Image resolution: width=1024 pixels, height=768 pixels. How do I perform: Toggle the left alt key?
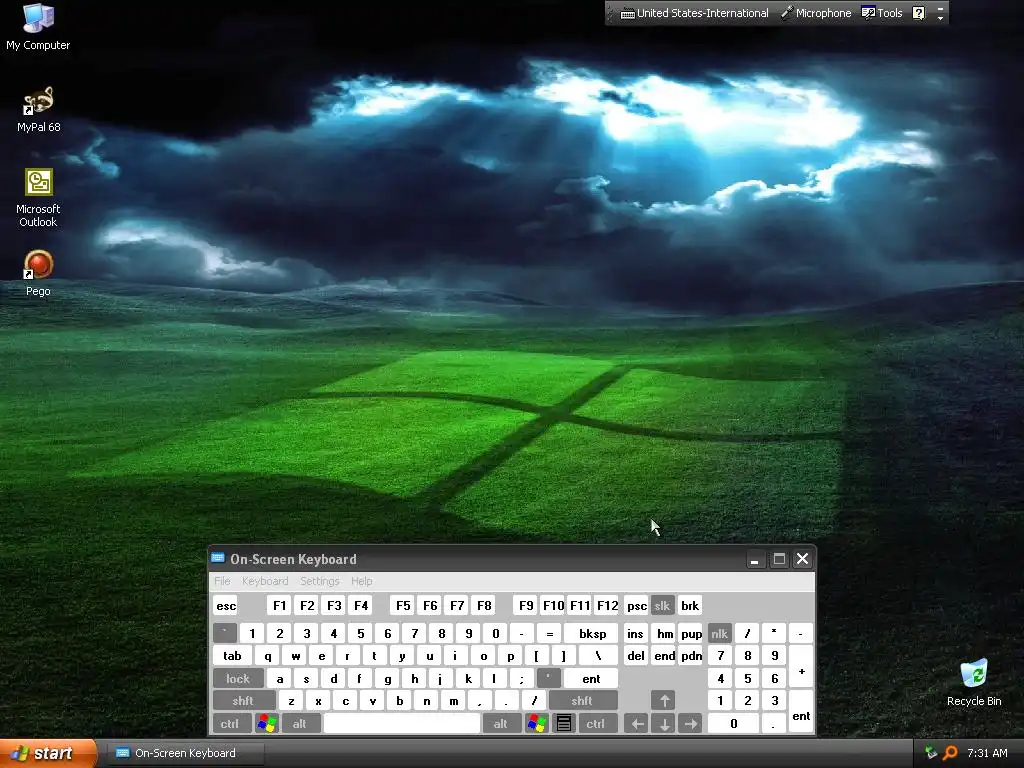(x=300, y=724)
